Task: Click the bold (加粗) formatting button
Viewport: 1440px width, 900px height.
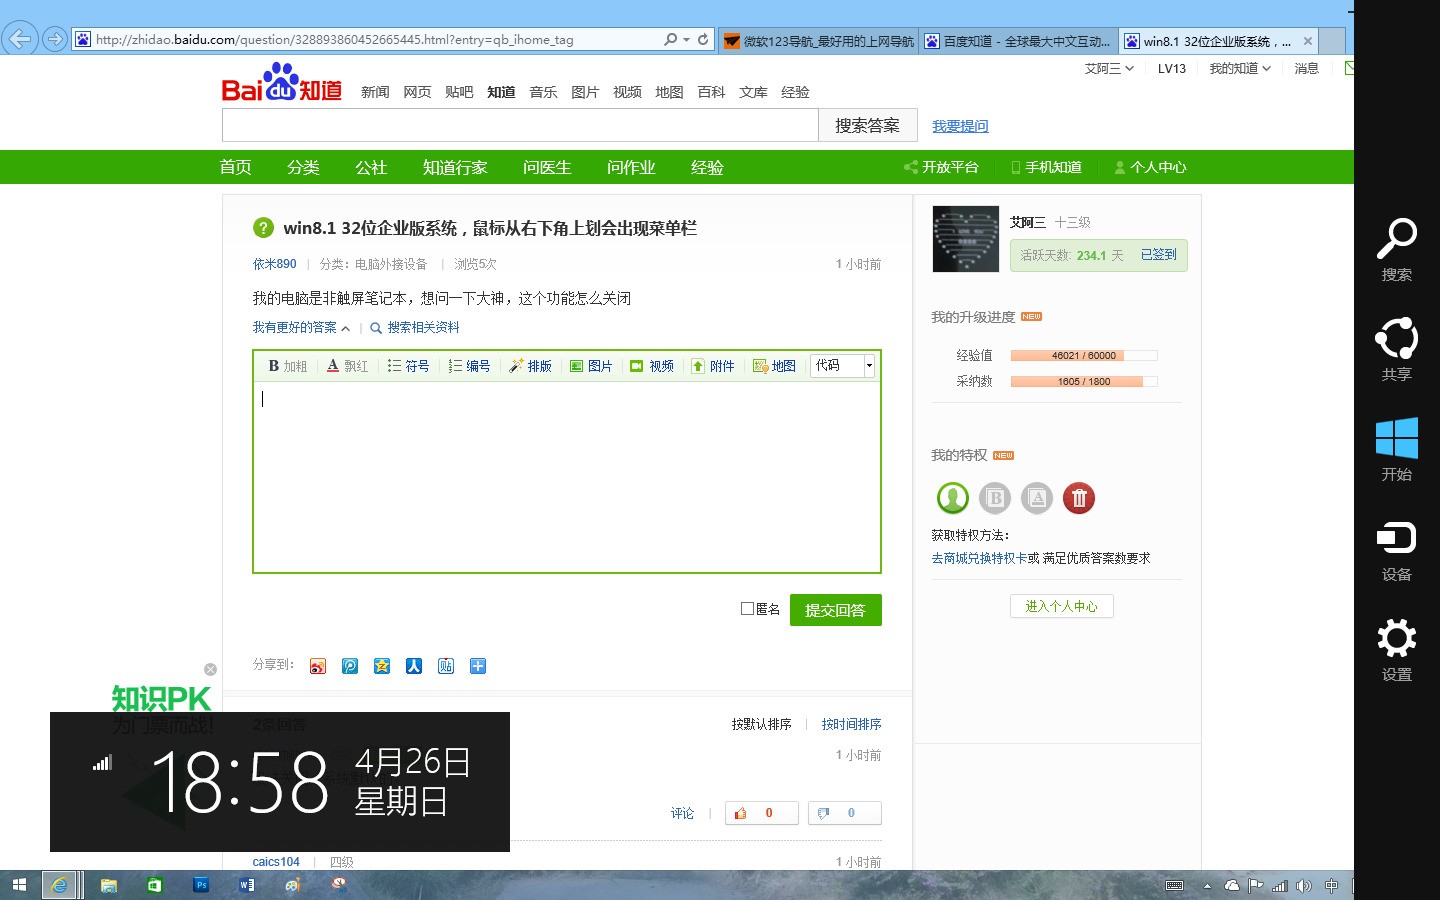Action: click(288, 366)
